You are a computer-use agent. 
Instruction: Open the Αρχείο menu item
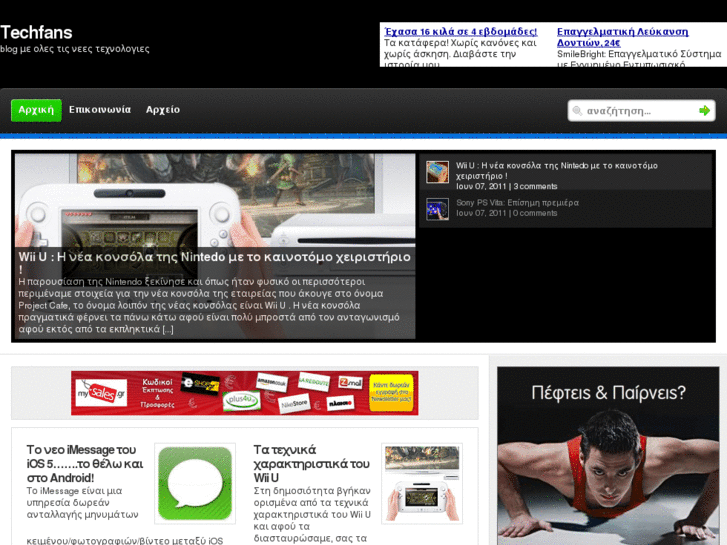(163, 110)
